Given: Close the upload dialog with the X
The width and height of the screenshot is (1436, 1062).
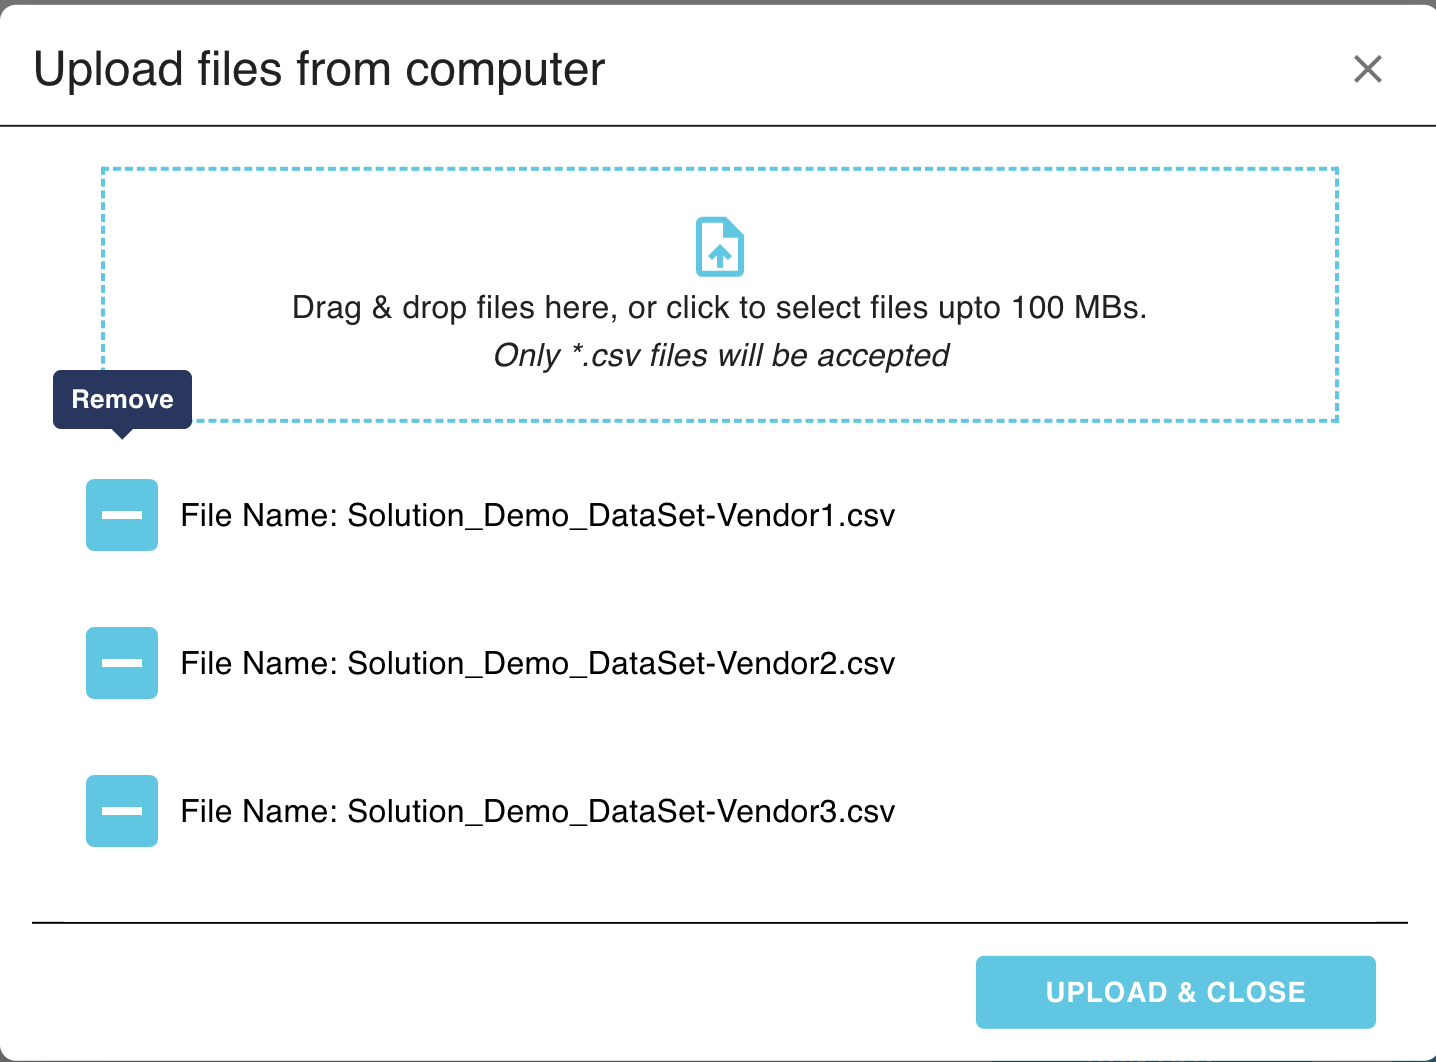Looking at the screenshot, I should pyautogui.click(x=1367, y=69).
